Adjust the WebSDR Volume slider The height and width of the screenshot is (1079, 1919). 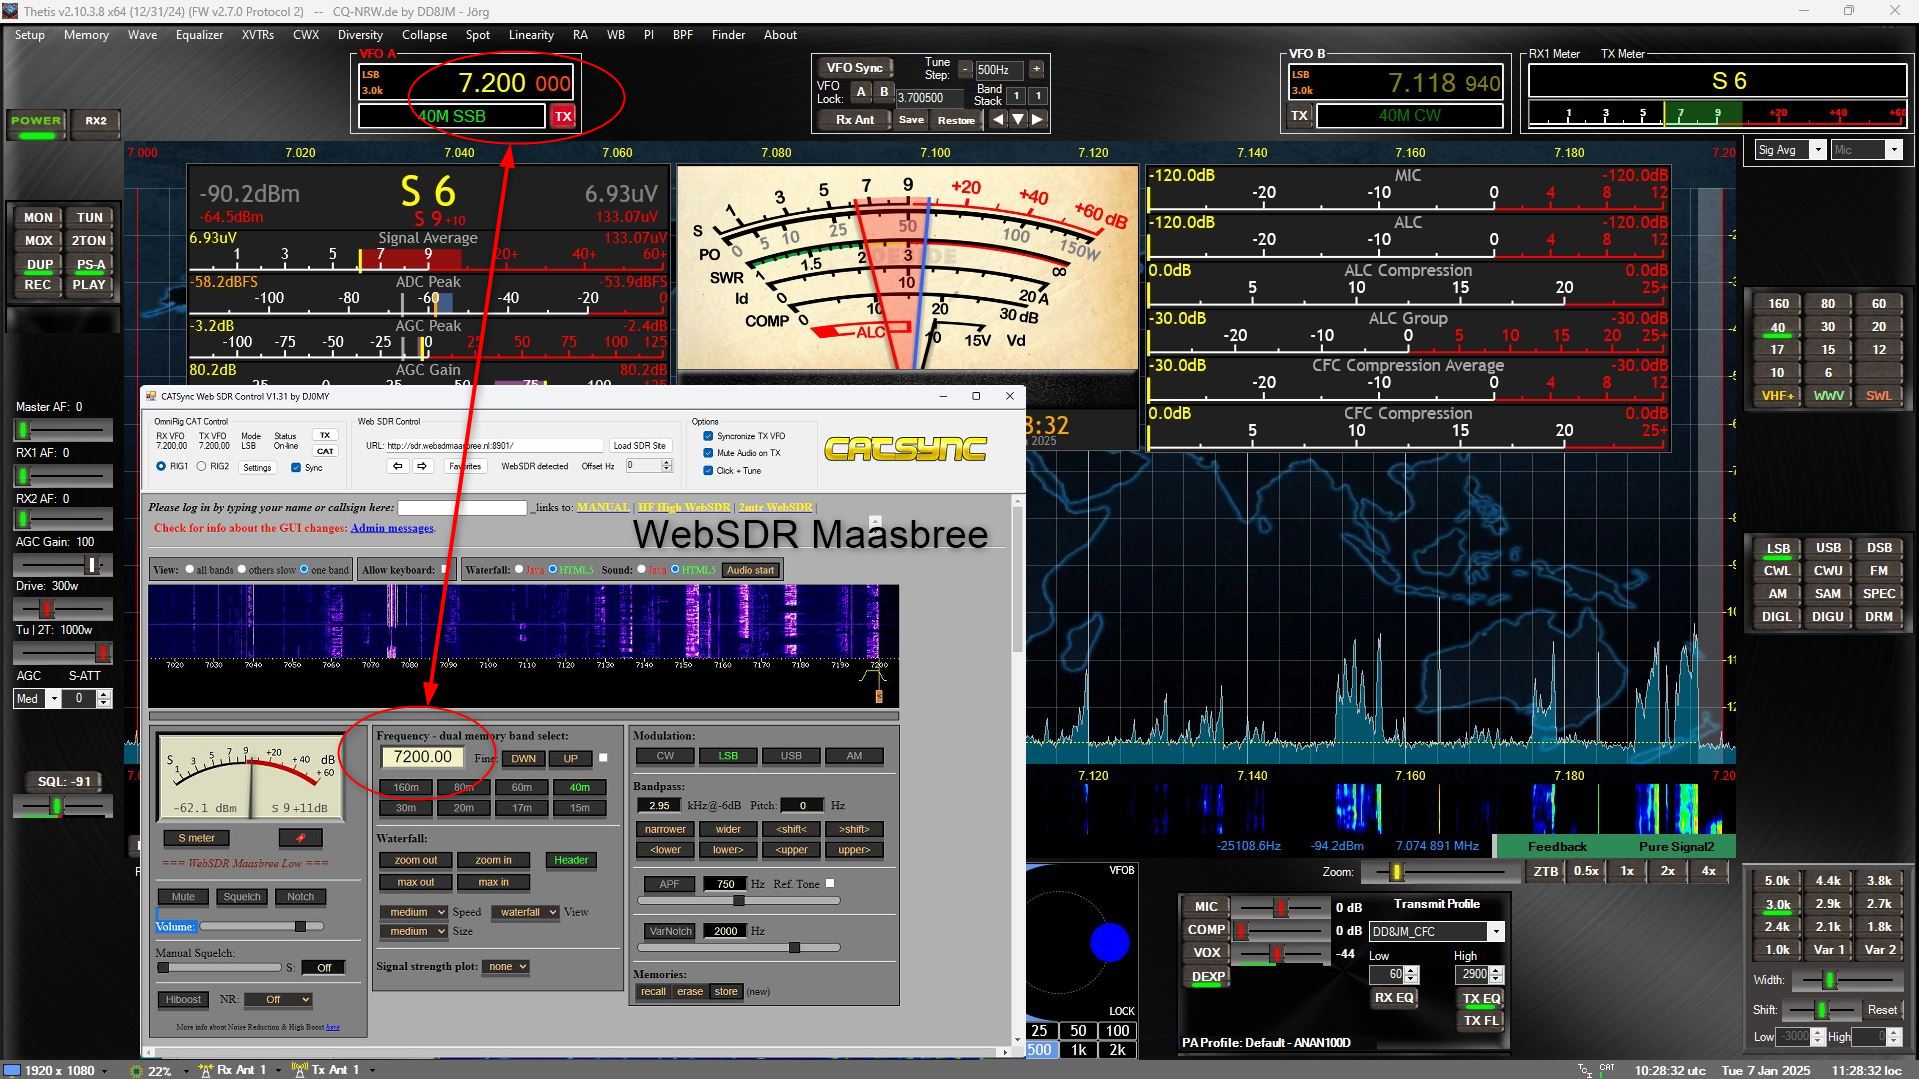click(260, 927)
